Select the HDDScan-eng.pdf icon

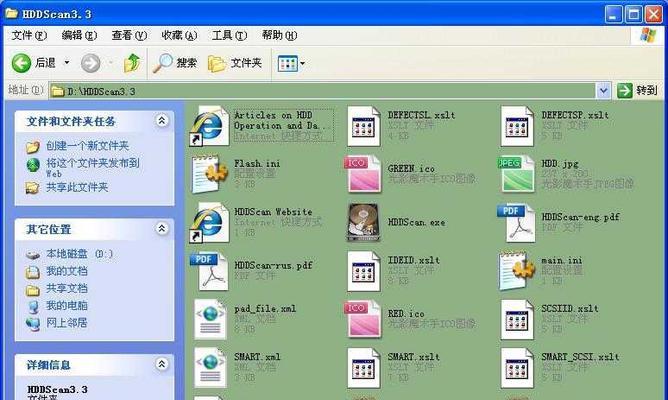(x=516, y=223)
